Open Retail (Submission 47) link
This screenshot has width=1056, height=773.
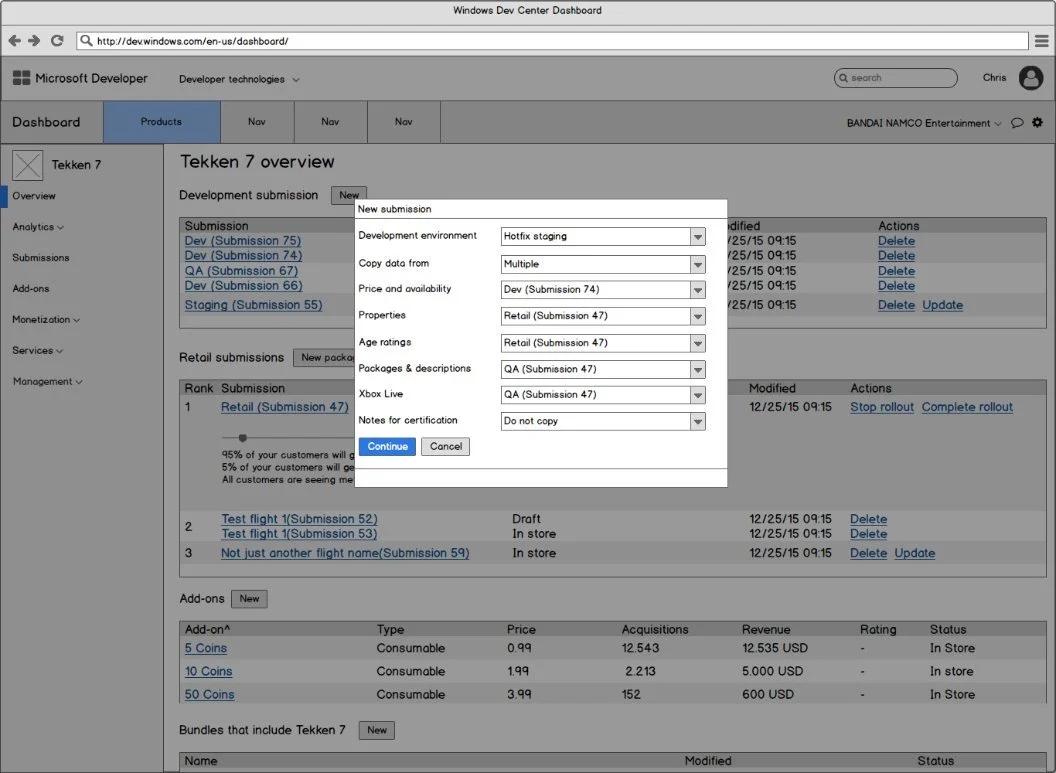pyautogui.click(x=285, y=407)
